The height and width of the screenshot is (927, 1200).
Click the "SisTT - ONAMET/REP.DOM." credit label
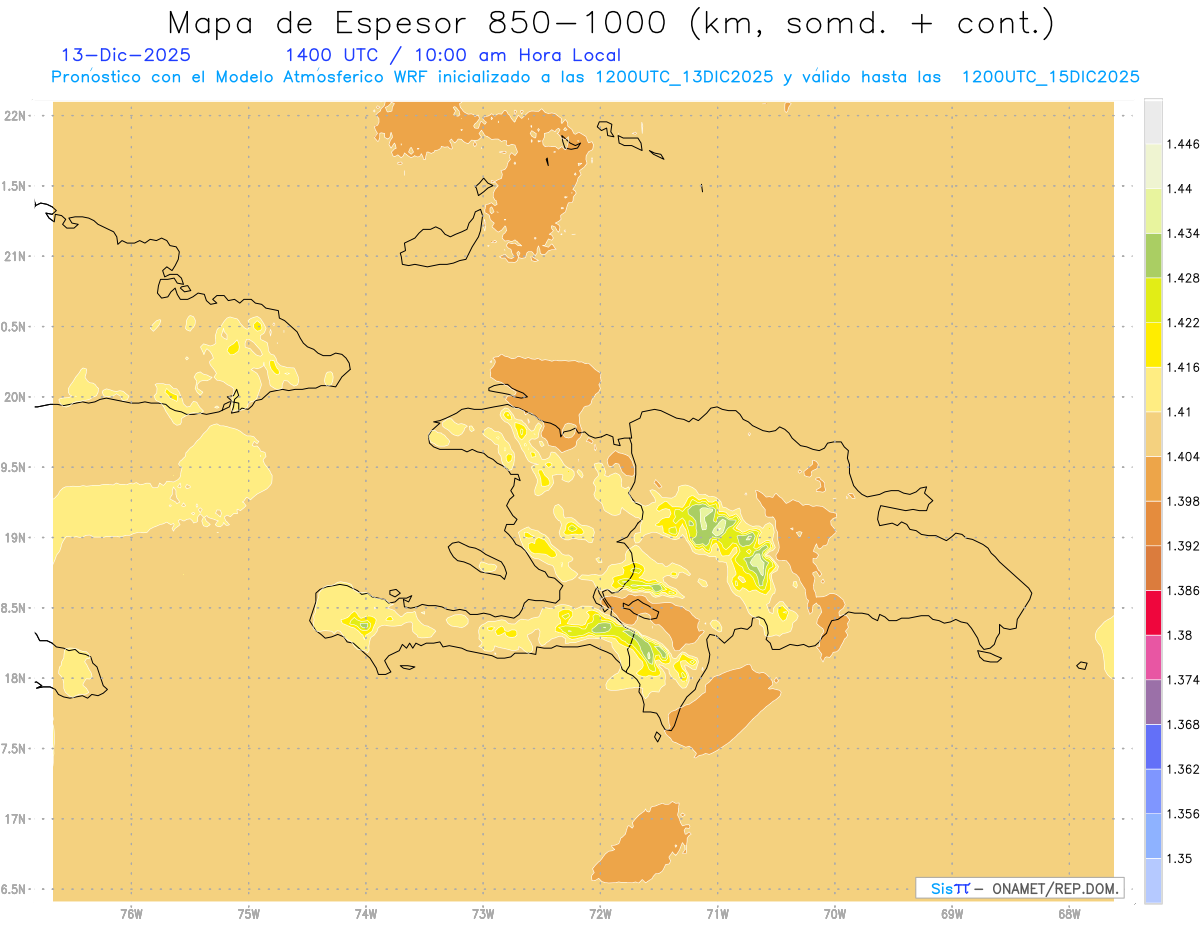pyautogui.click(x=1019, y=888)
